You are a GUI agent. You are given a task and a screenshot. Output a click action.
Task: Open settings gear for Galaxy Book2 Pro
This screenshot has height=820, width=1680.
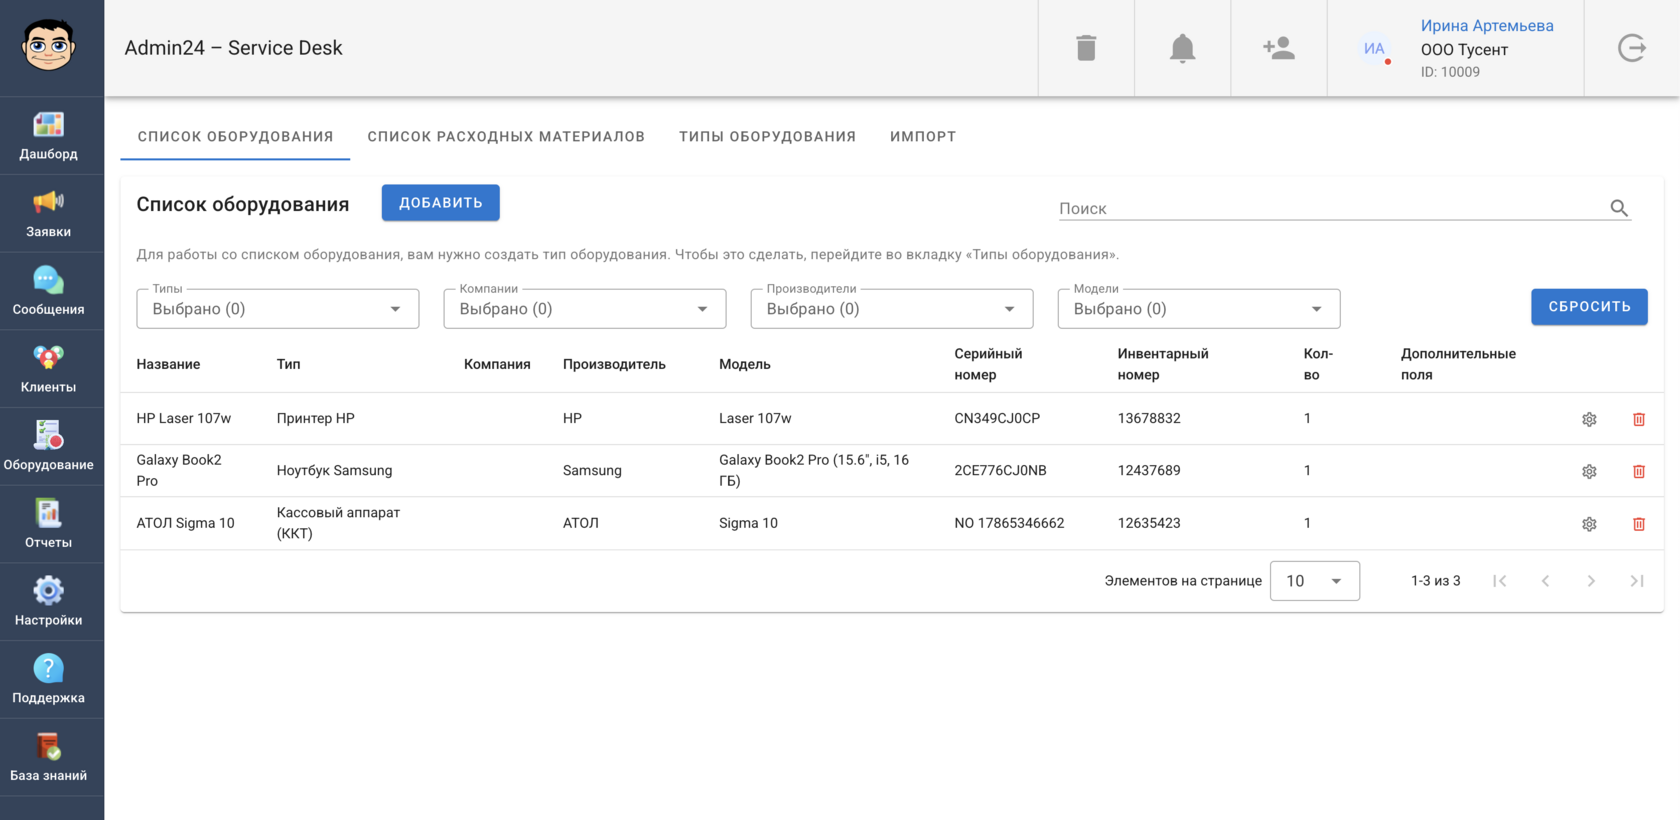click(x=1589, y=471)
